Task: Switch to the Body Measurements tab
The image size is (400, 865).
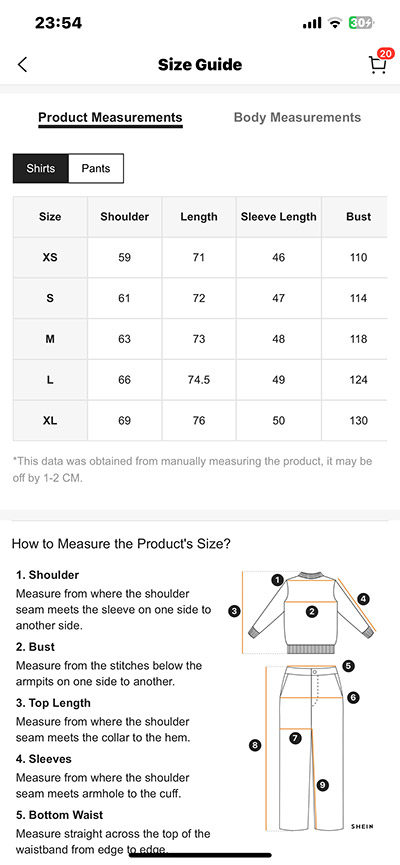Action: coord(297,118)
